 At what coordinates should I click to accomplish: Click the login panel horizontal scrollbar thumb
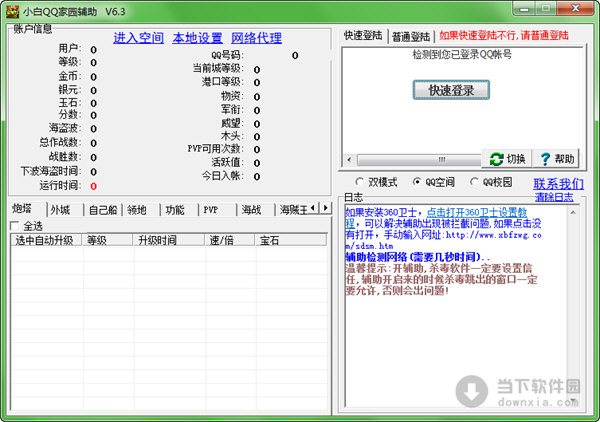(419, 159)
